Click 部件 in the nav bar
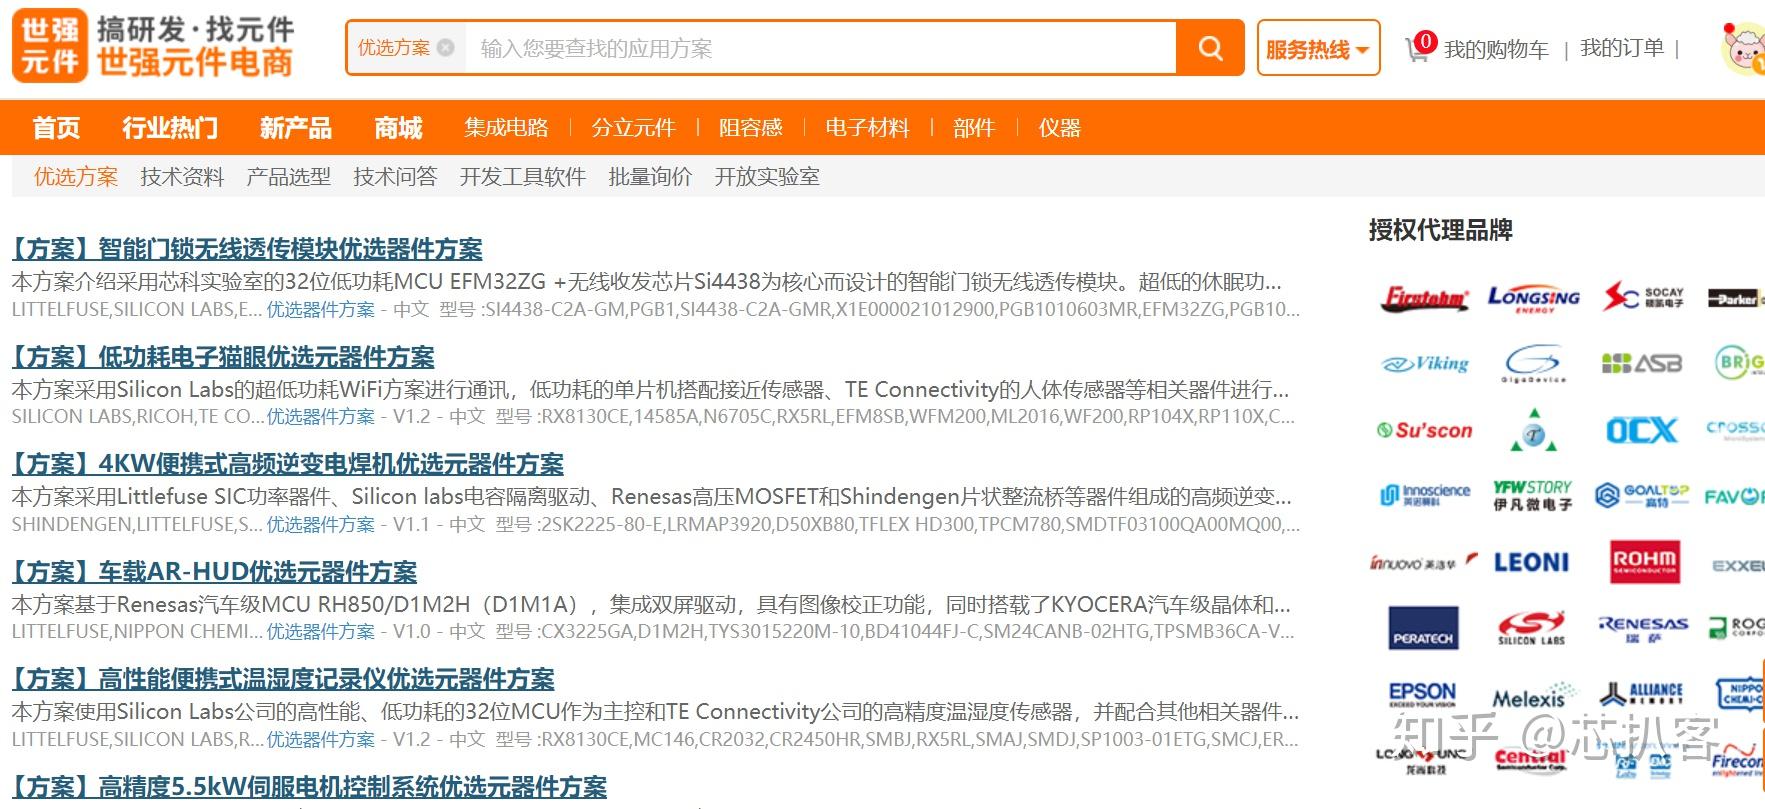 [x=973, y=127]
